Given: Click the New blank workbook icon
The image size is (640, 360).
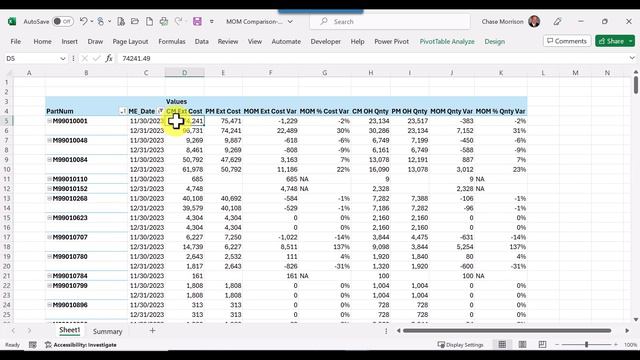Looking at the screenshot, I should (x=149, y=21).
